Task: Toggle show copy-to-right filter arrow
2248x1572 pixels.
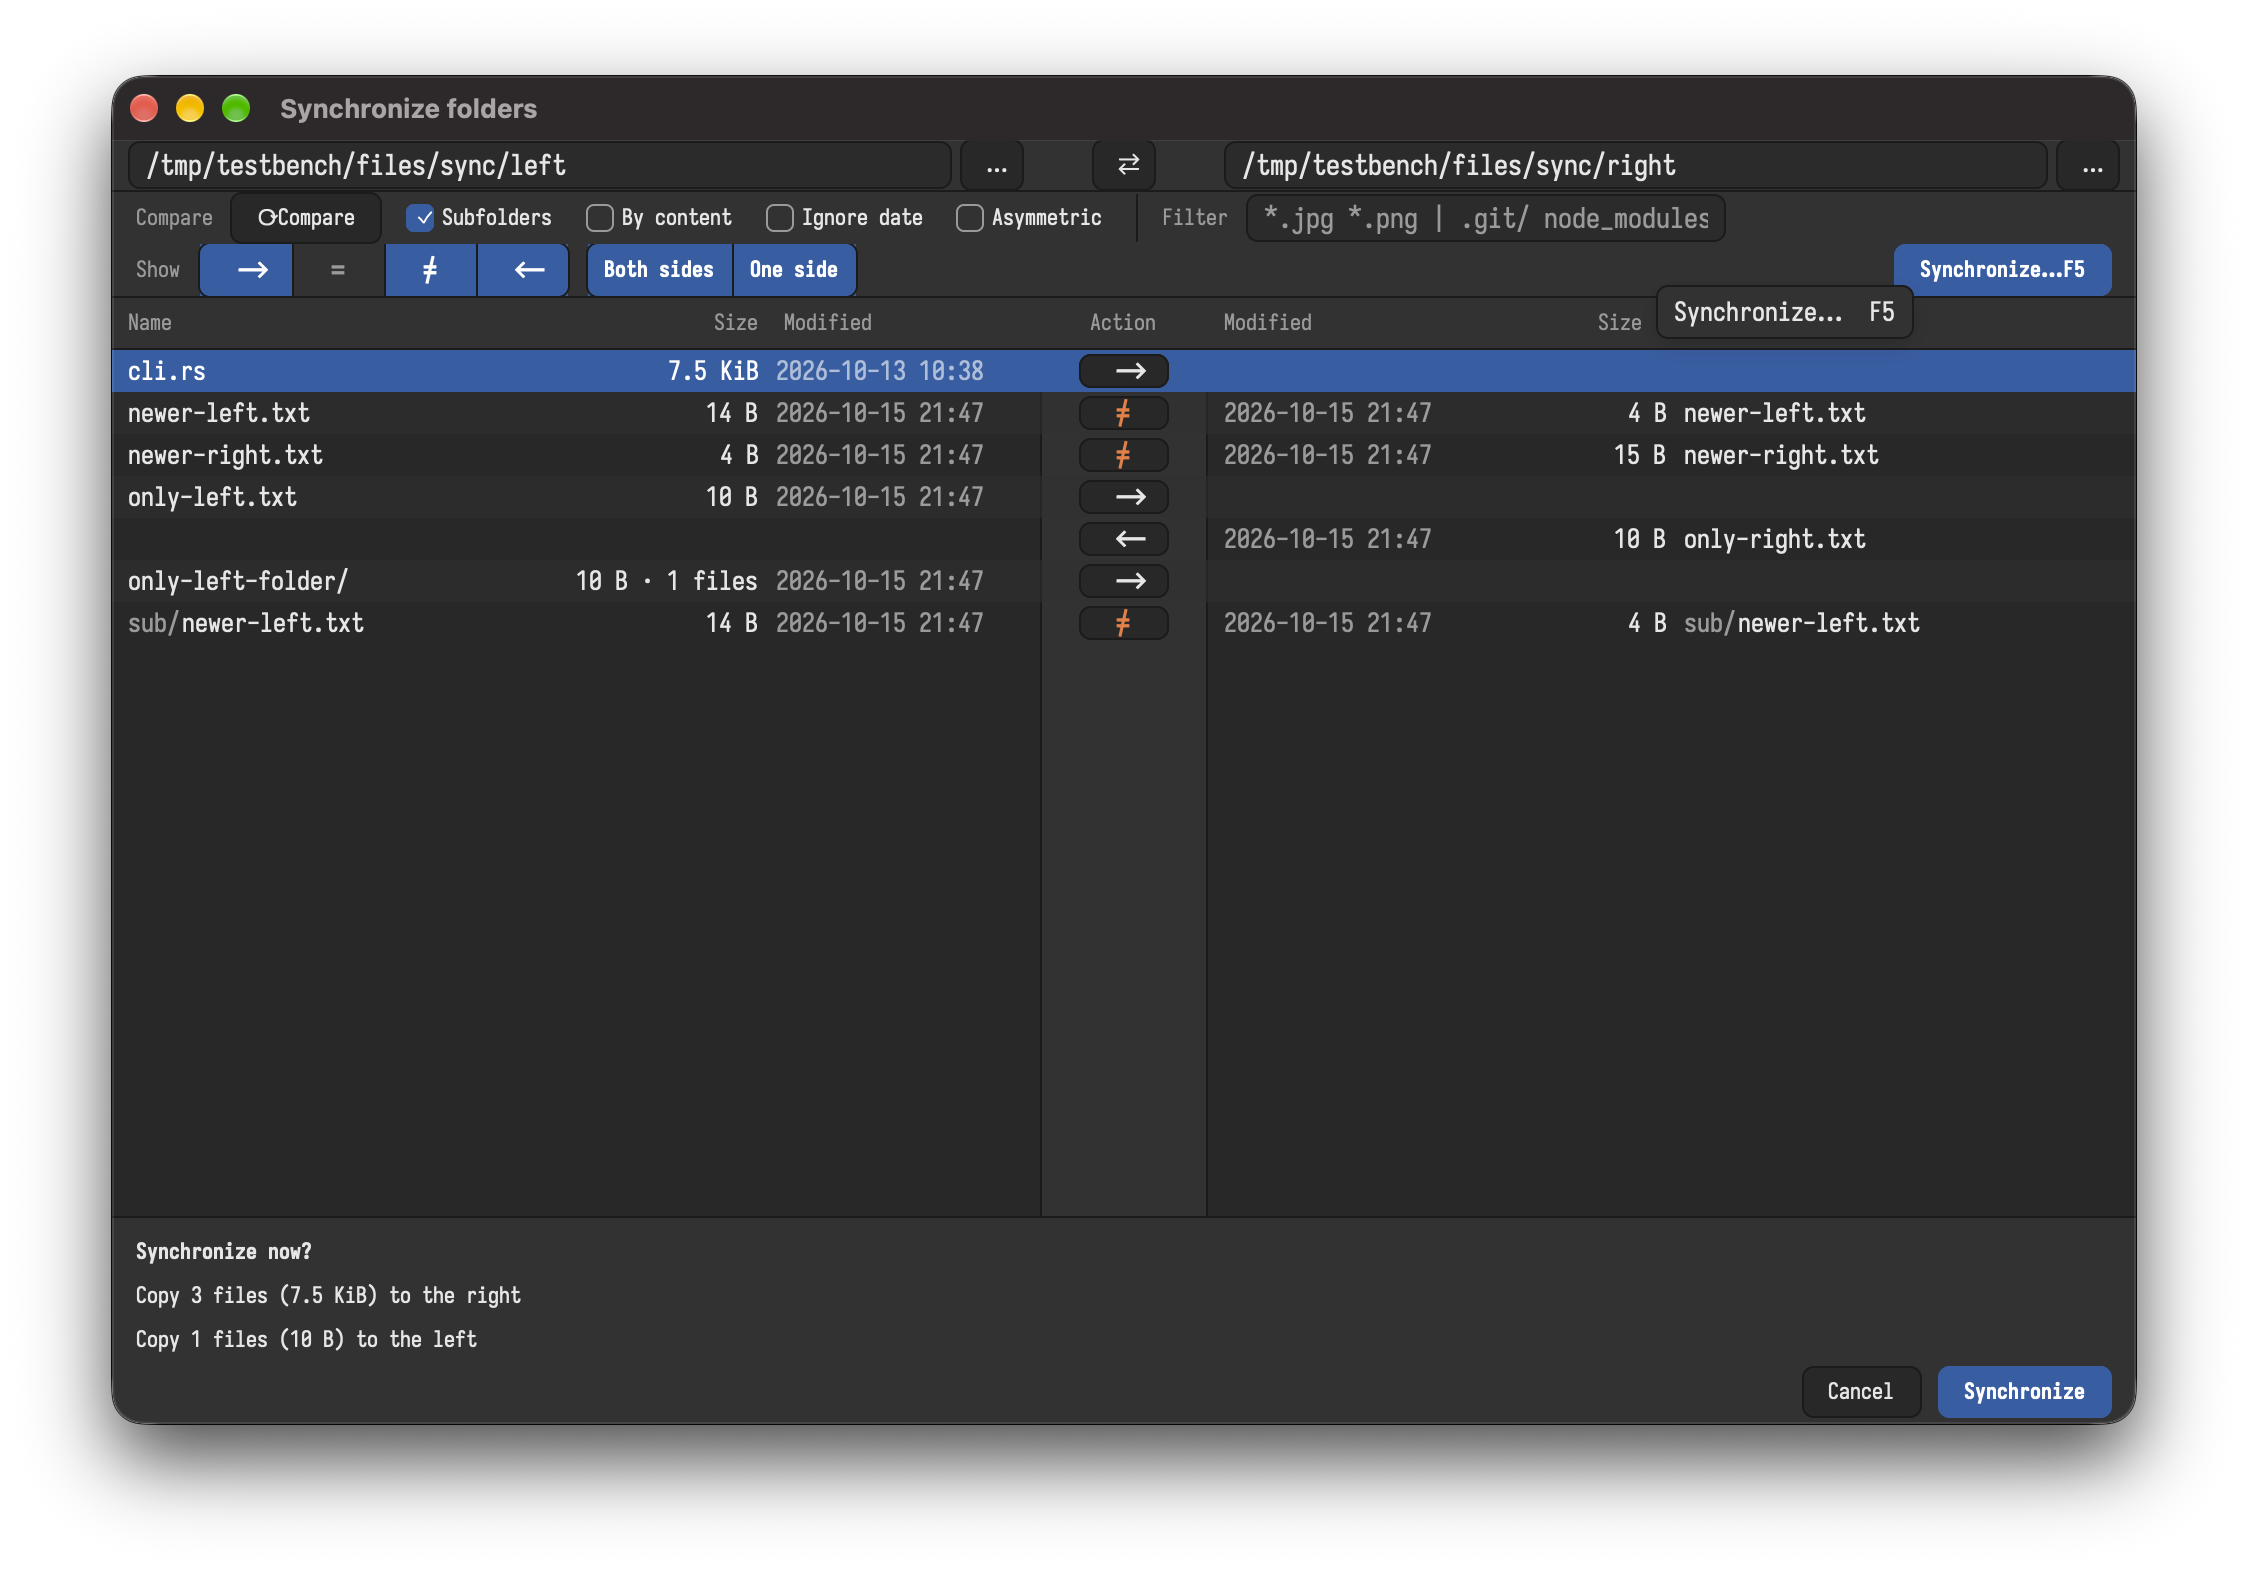Action: coord(247,270)
